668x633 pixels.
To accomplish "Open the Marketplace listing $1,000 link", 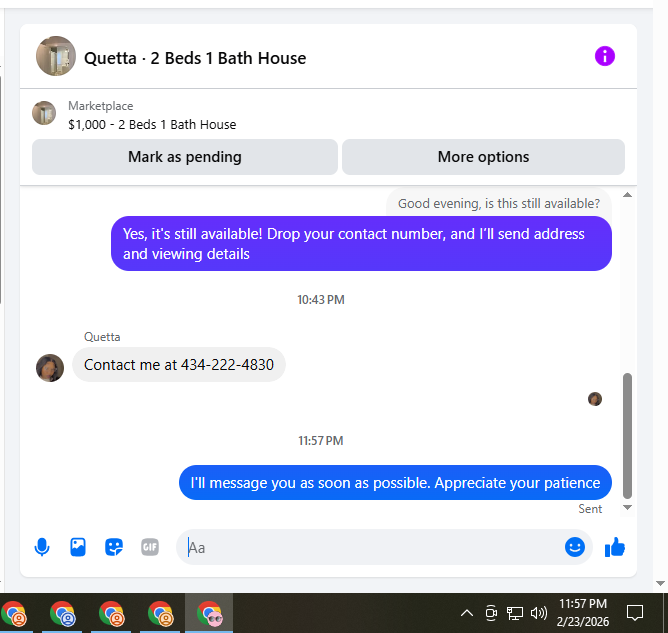I will point(152,124).
